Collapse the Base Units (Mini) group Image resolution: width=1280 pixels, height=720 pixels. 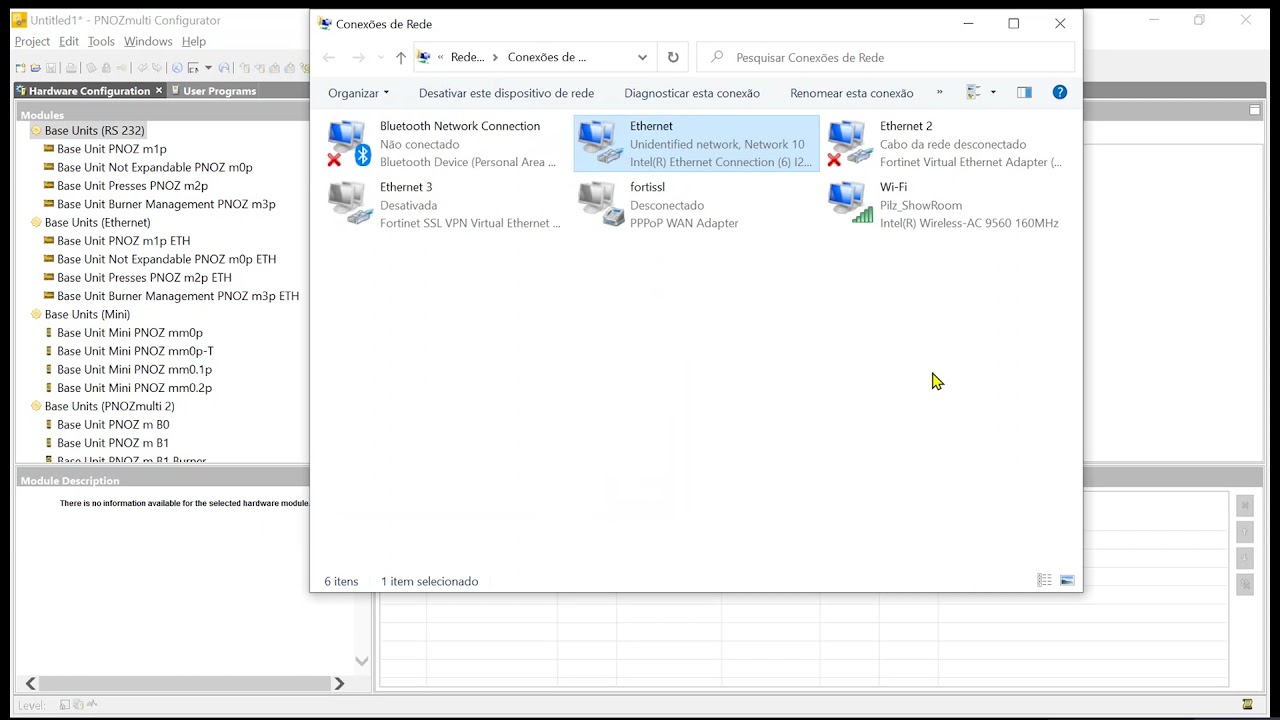pyautogui.click(x=36, y=314)
